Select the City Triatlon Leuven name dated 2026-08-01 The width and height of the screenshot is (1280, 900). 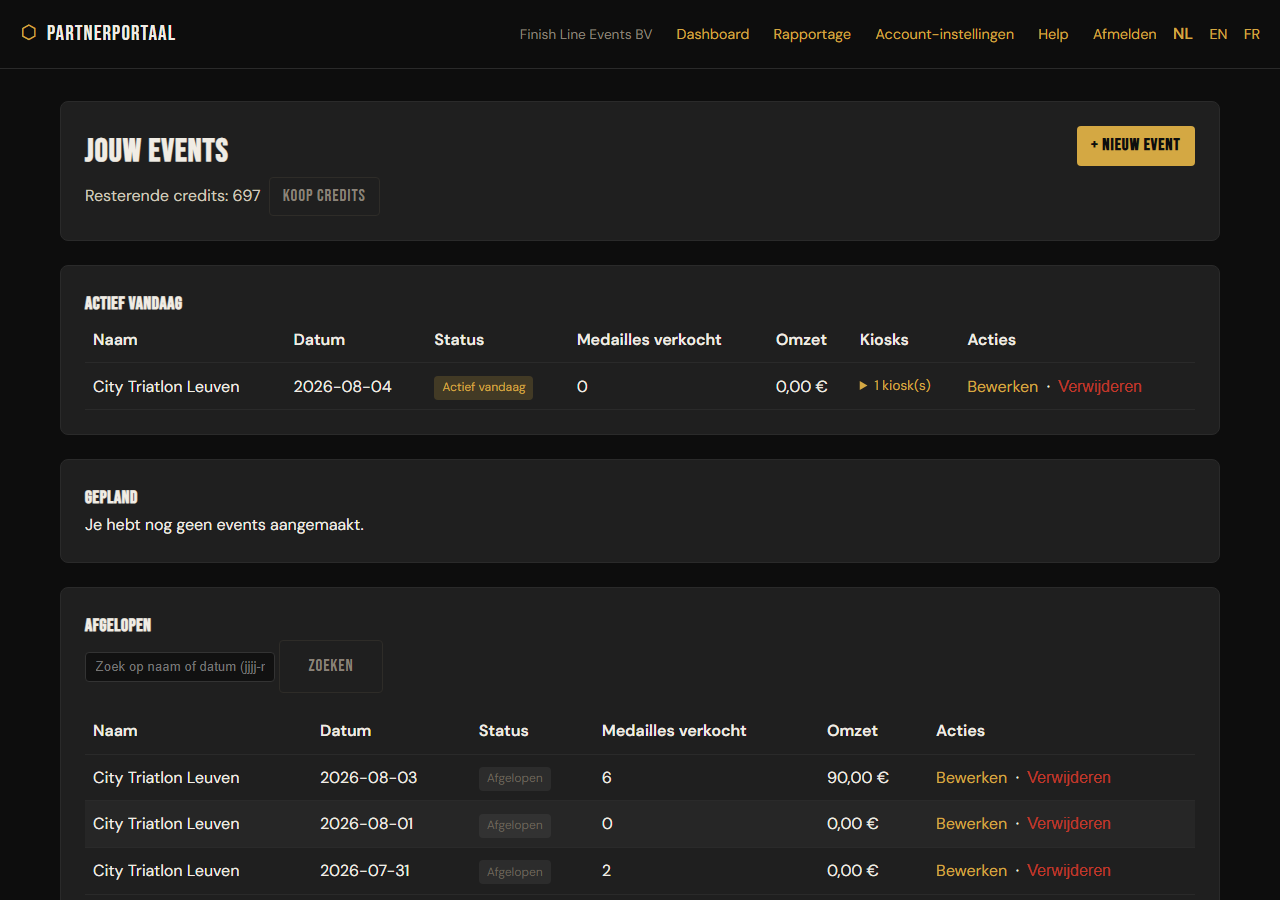[x=166, y=824]
